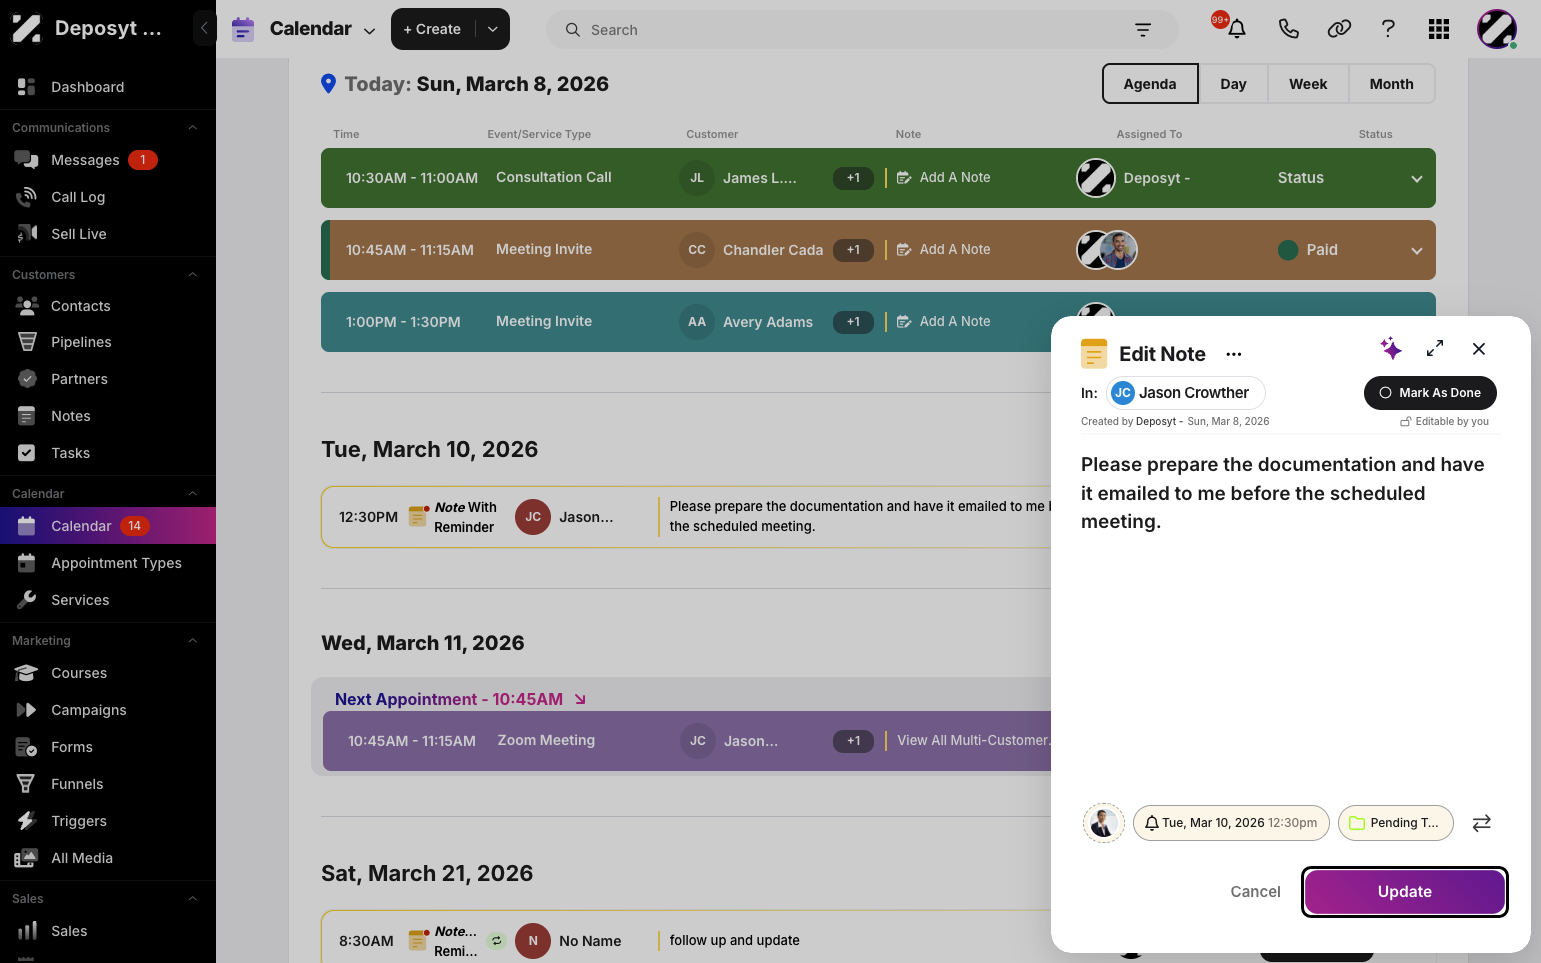This screenshot has width=1541, height=963.
Task: Collapse the Customers sidebar section
Action: click(x=193, y=275)
